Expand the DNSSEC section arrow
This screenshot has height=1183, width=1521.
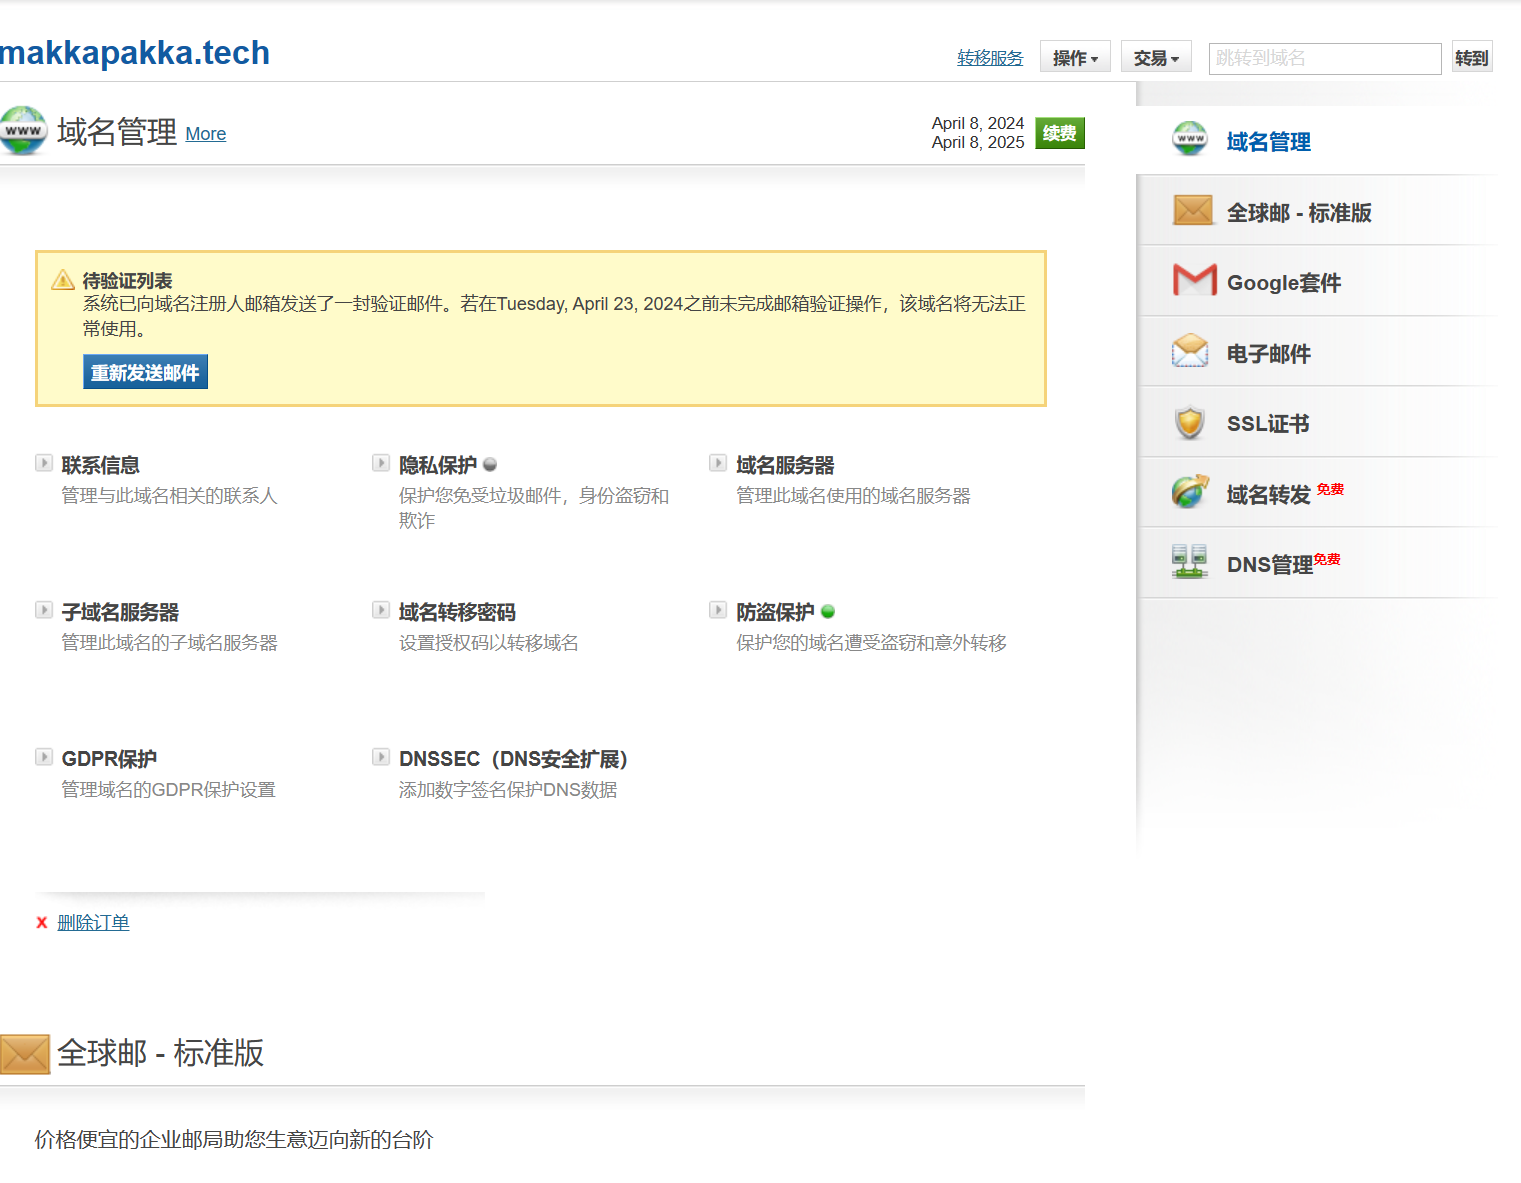point(381,757)
